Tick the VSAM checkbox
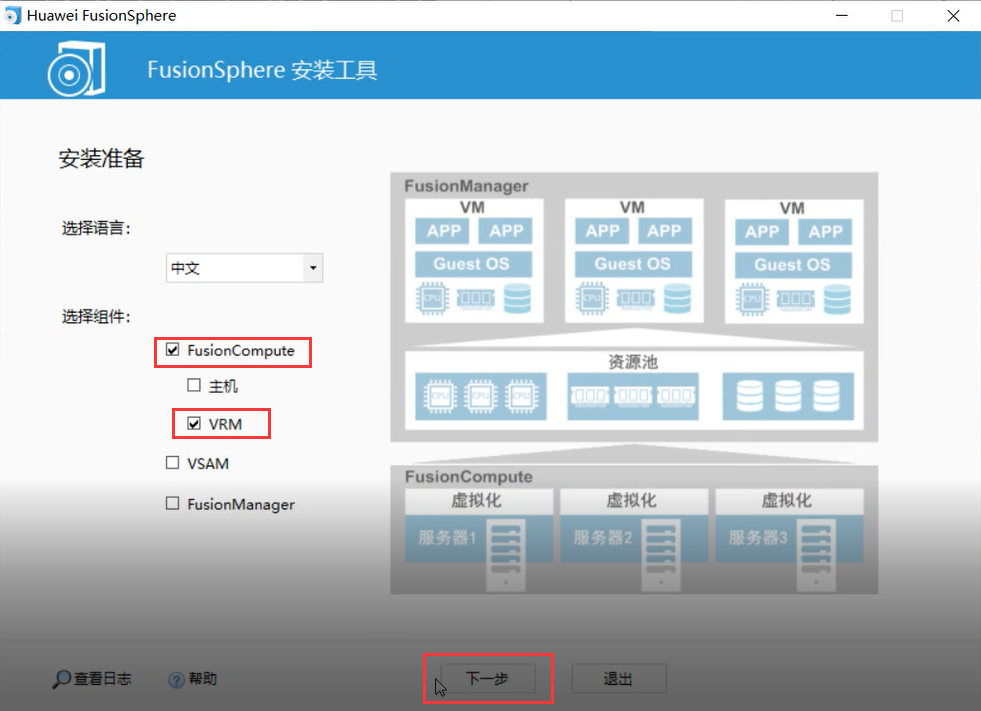Viewport: 981px width, 711px height. [x=173, y=463]
